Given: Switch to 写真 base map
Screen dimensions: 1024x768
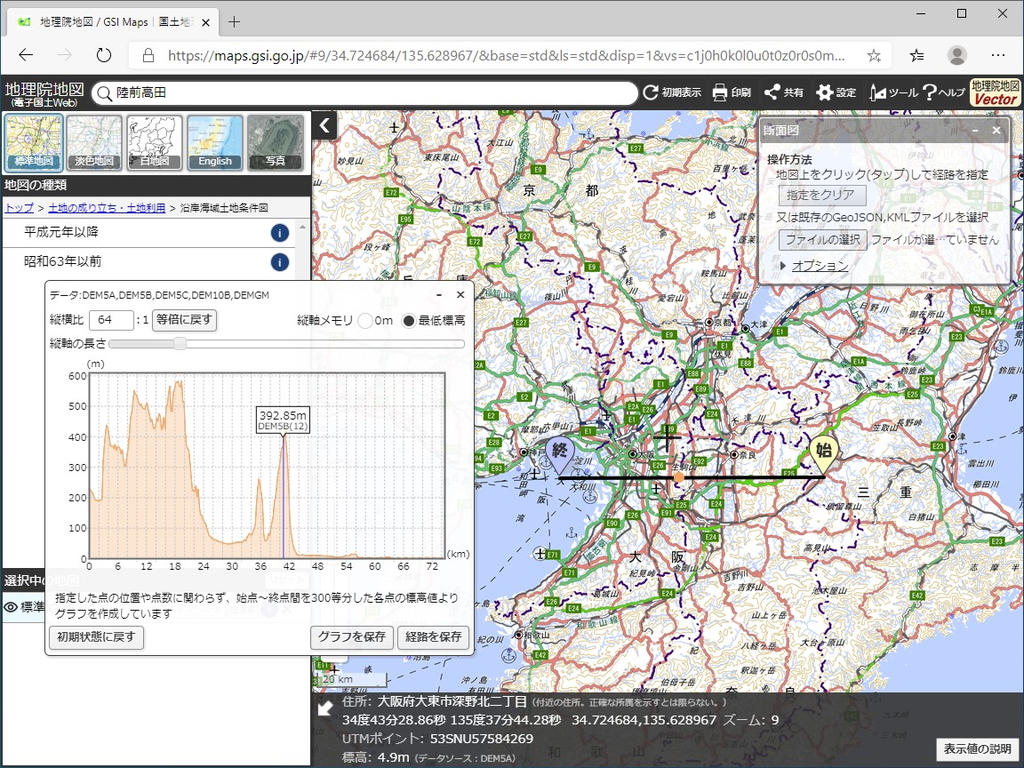Looking at the screenshot, I should [275, 142].
